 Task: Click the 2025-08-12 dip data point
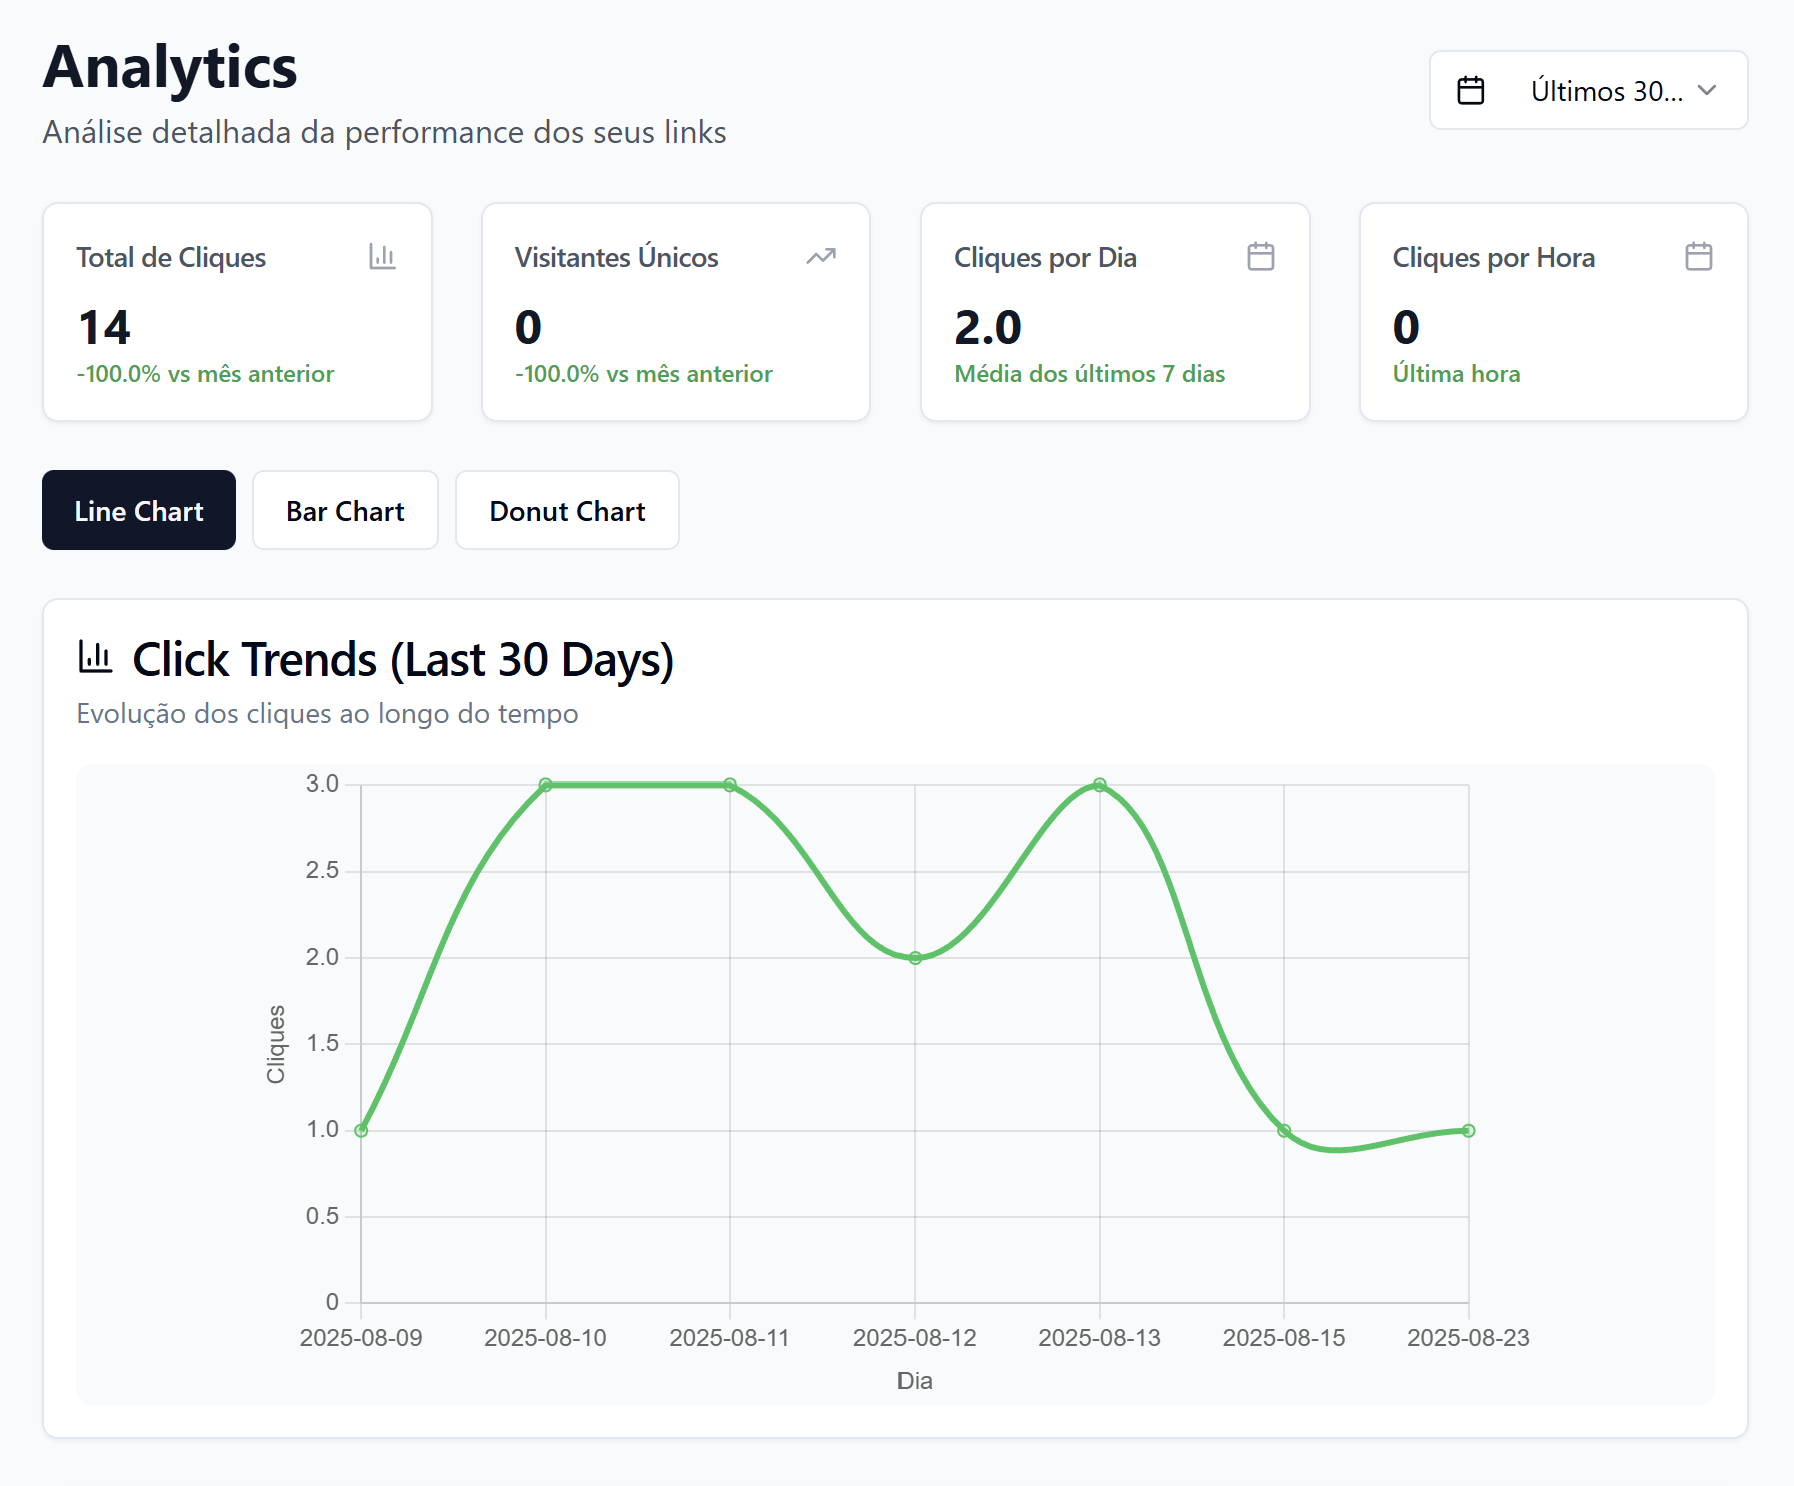click(915, 958)
